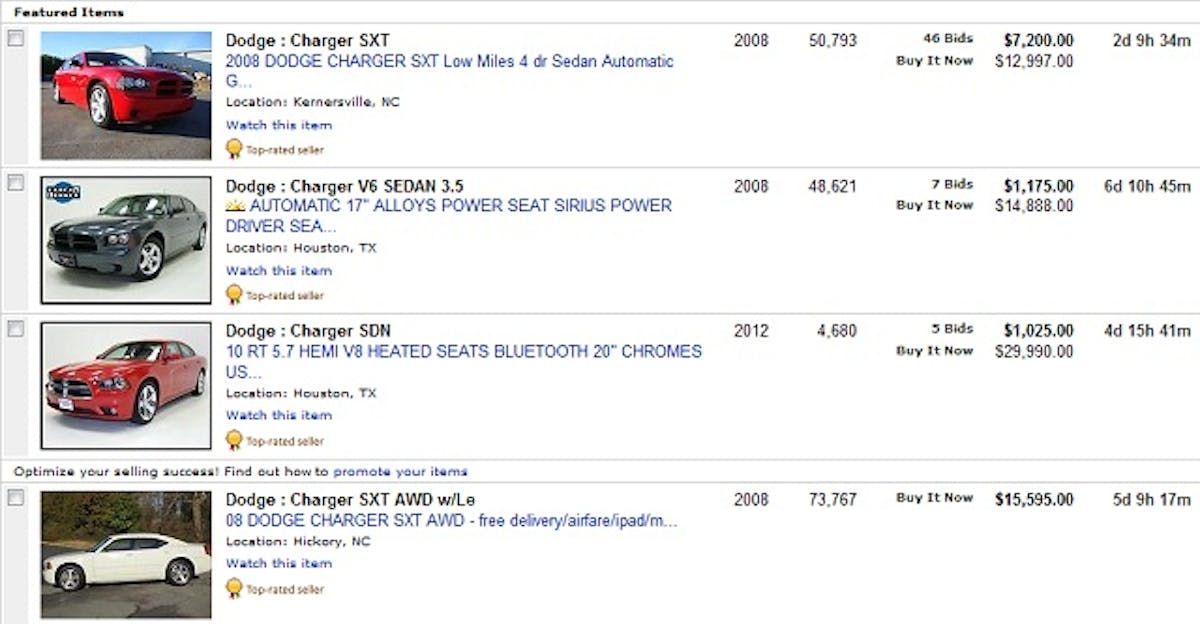Click top-rated seller ribbon icon for Charger SDN listing
The image size is (1200, 624).
234,440
